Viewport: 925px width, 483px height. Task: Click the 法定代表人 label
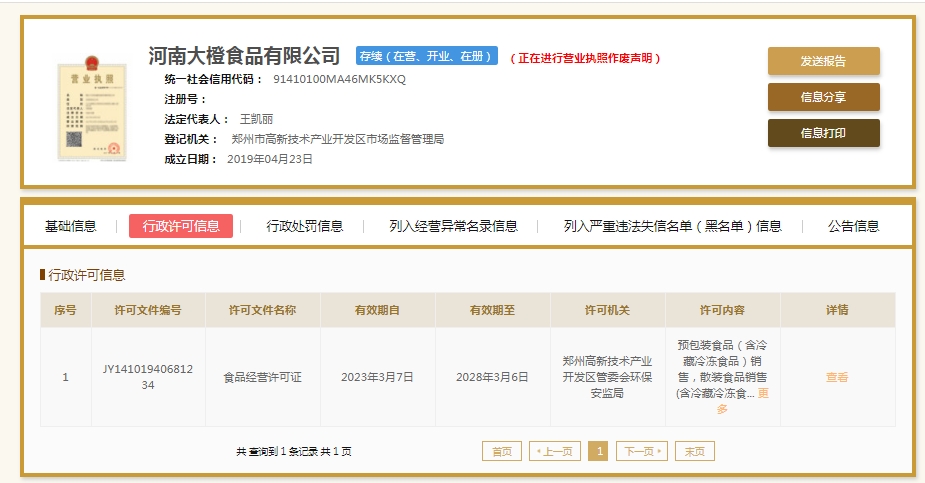coord(196,119)
